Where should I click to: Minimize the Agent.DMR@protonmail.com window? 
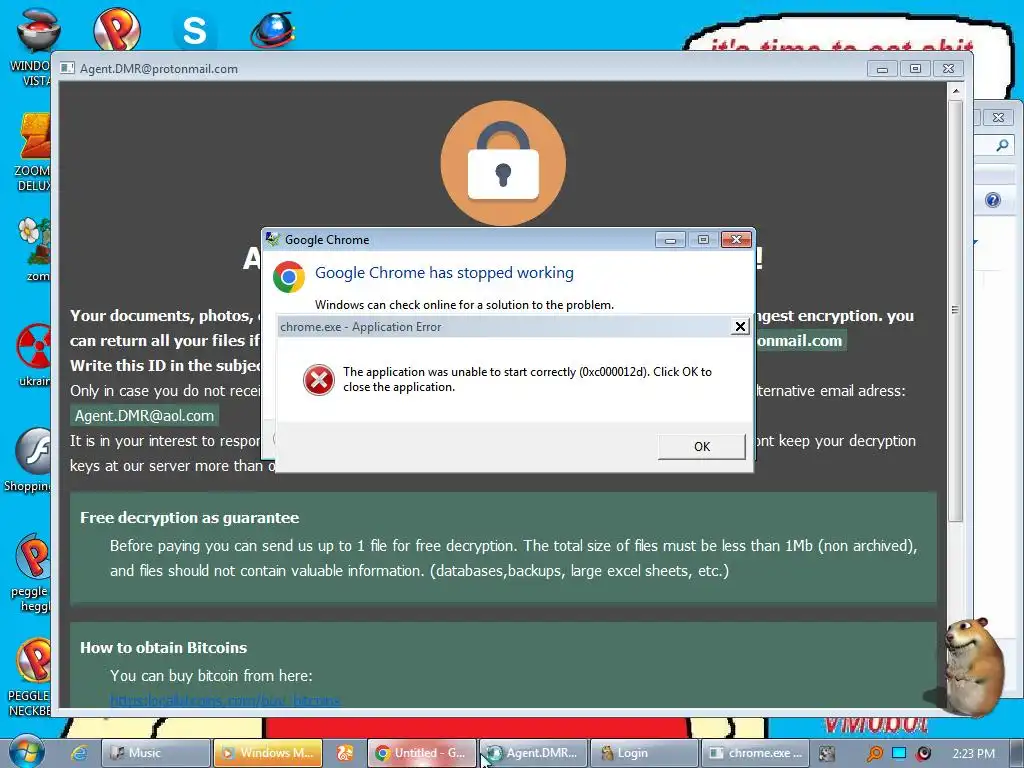pos(882,69)
